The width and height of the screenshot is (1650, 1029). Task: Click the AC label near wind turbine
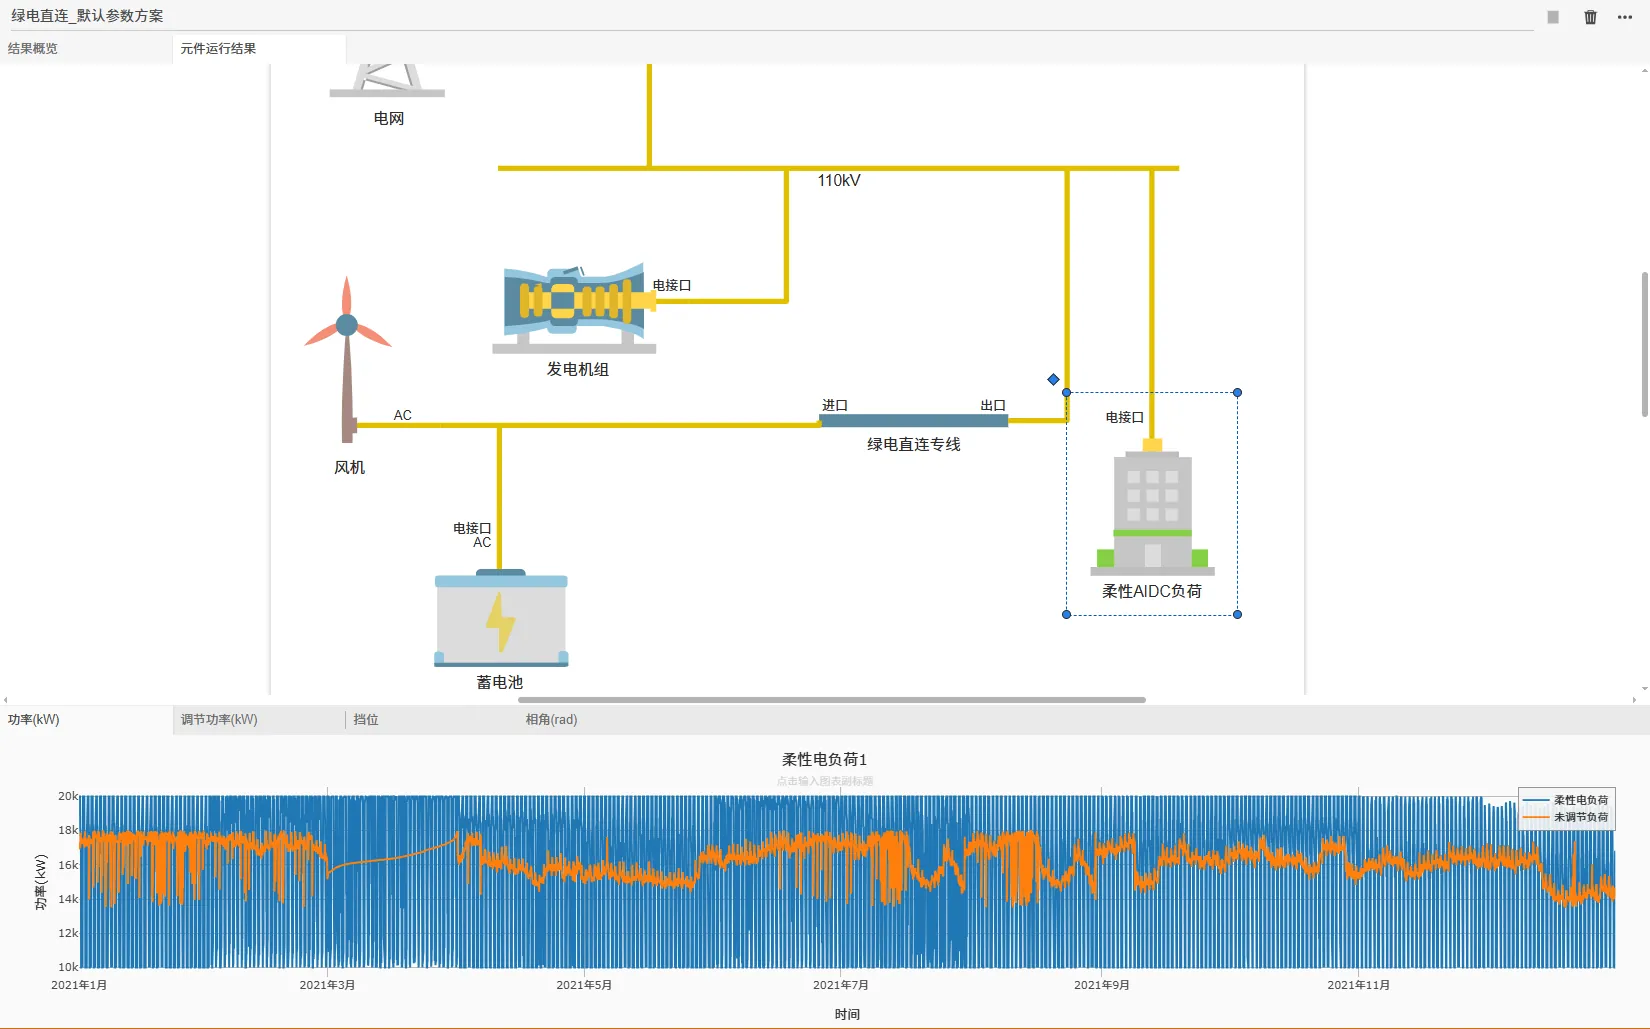pyautogui.click(x=403, y=415)
